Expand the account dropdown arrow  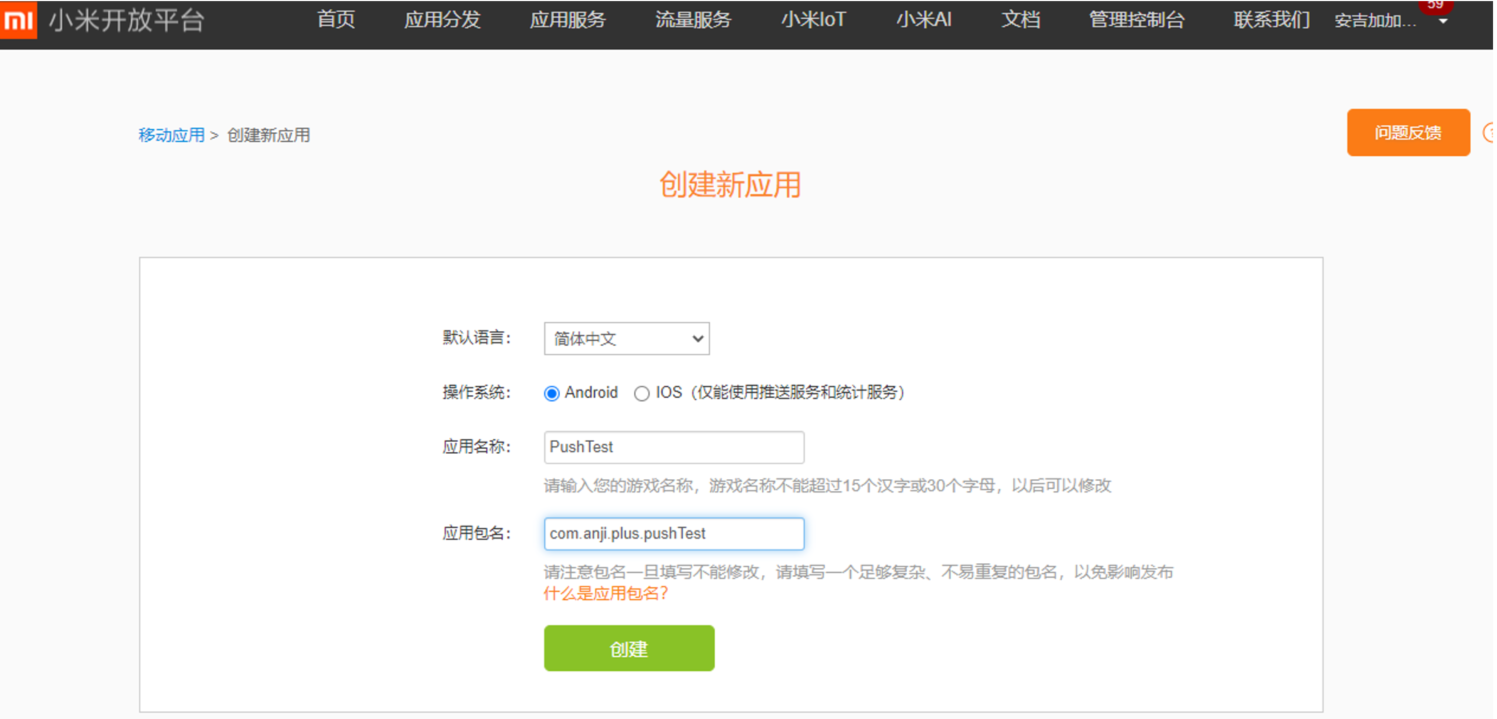tap(1443, 22)
